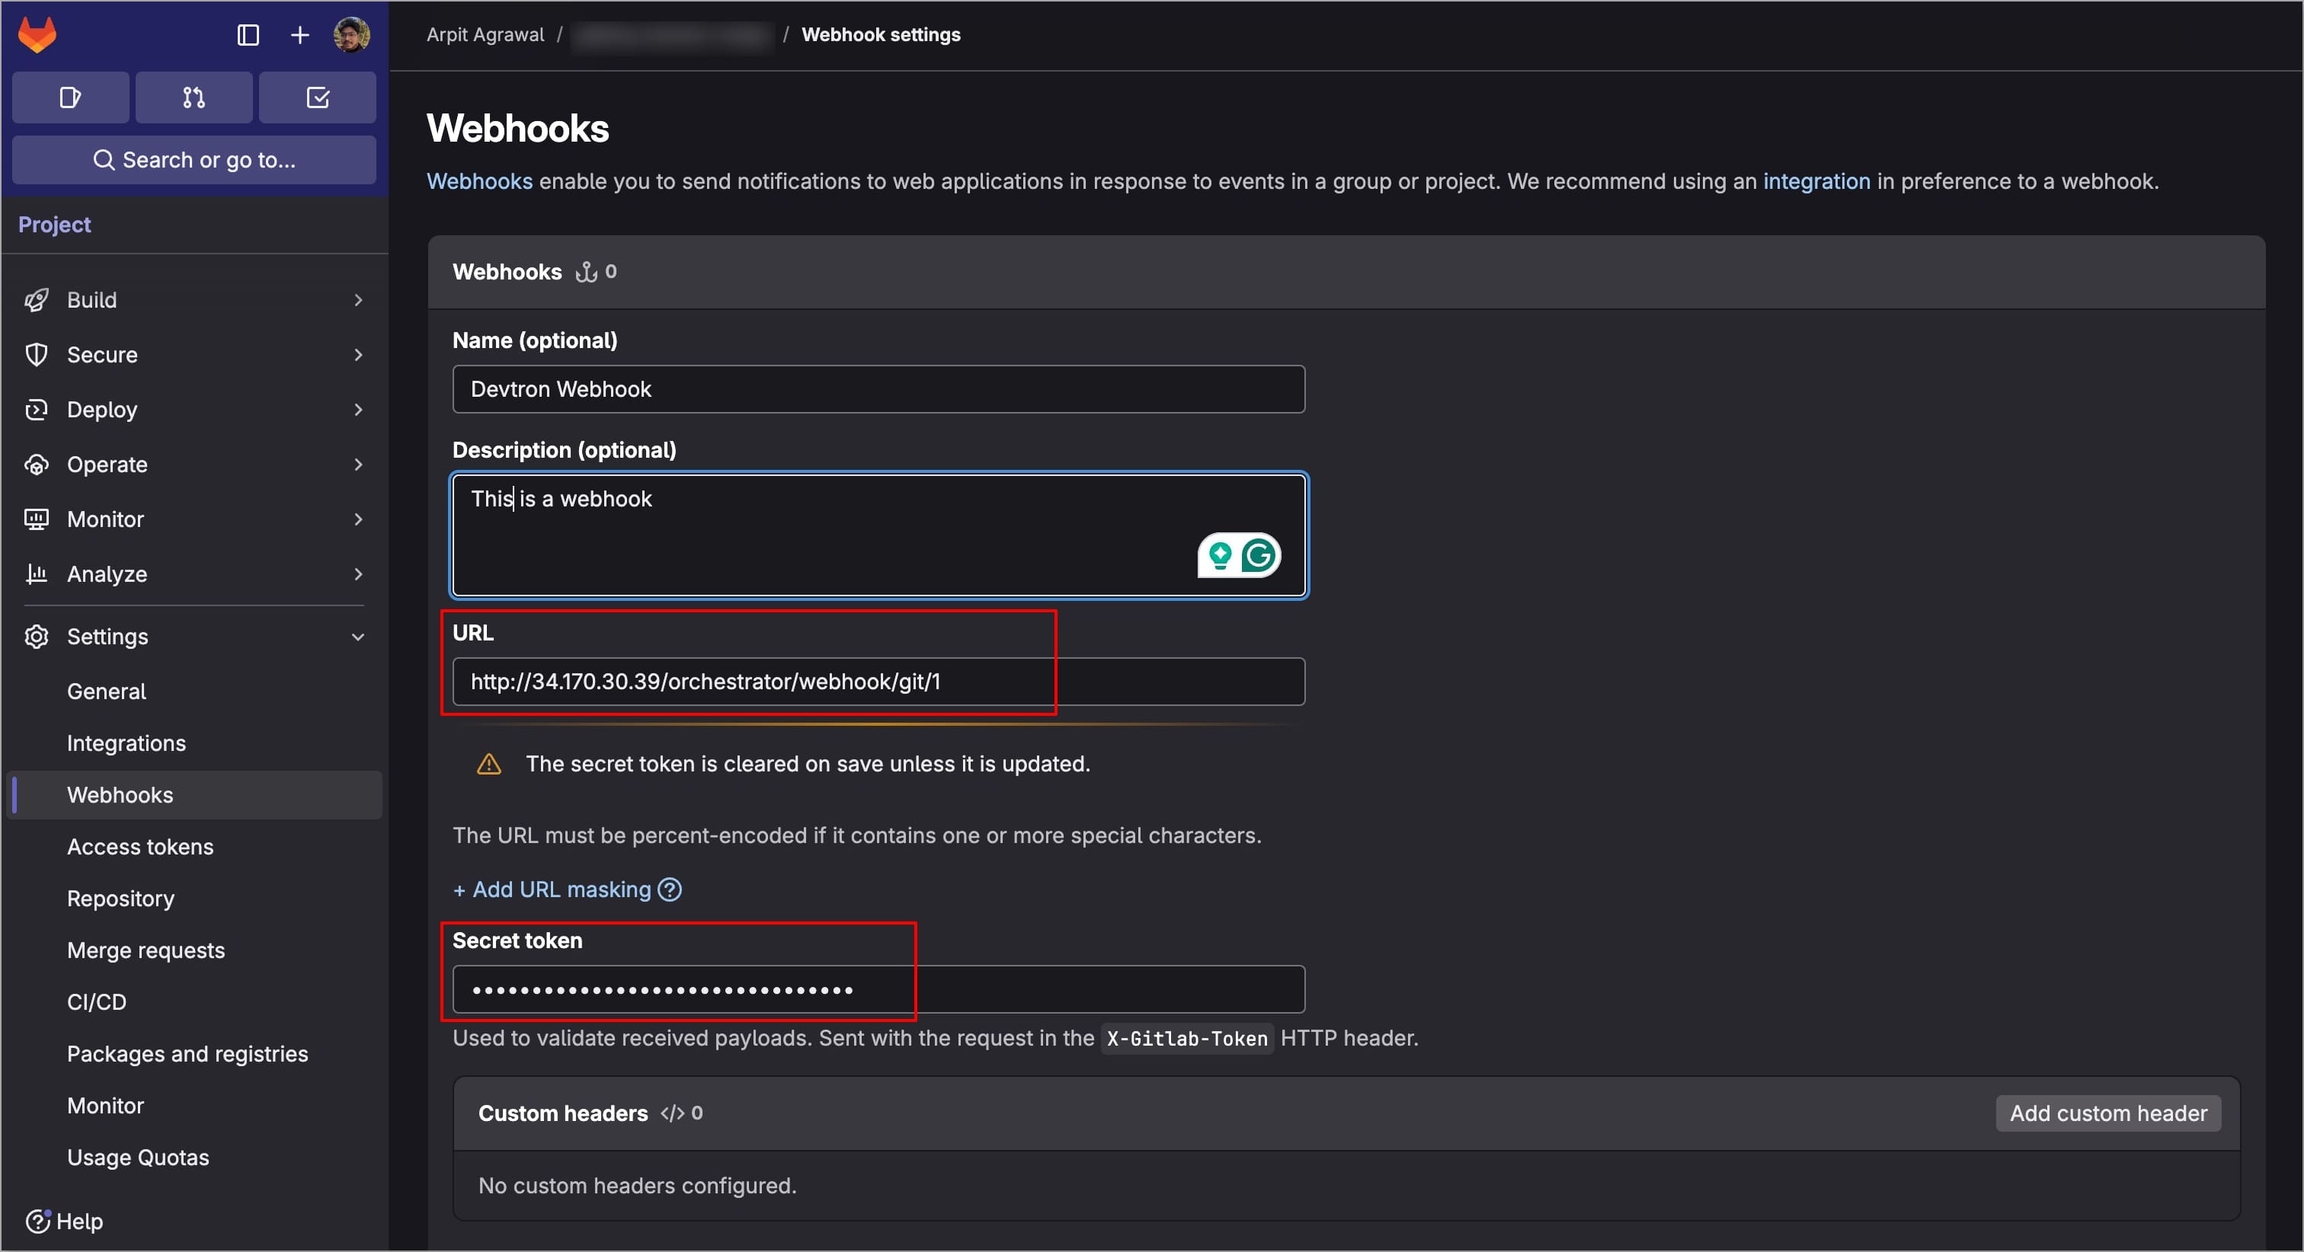The width and height of the screenshot is (2304, 1252).
Task: Open the To-Do list checkmark icon
Action: [317, 97]
